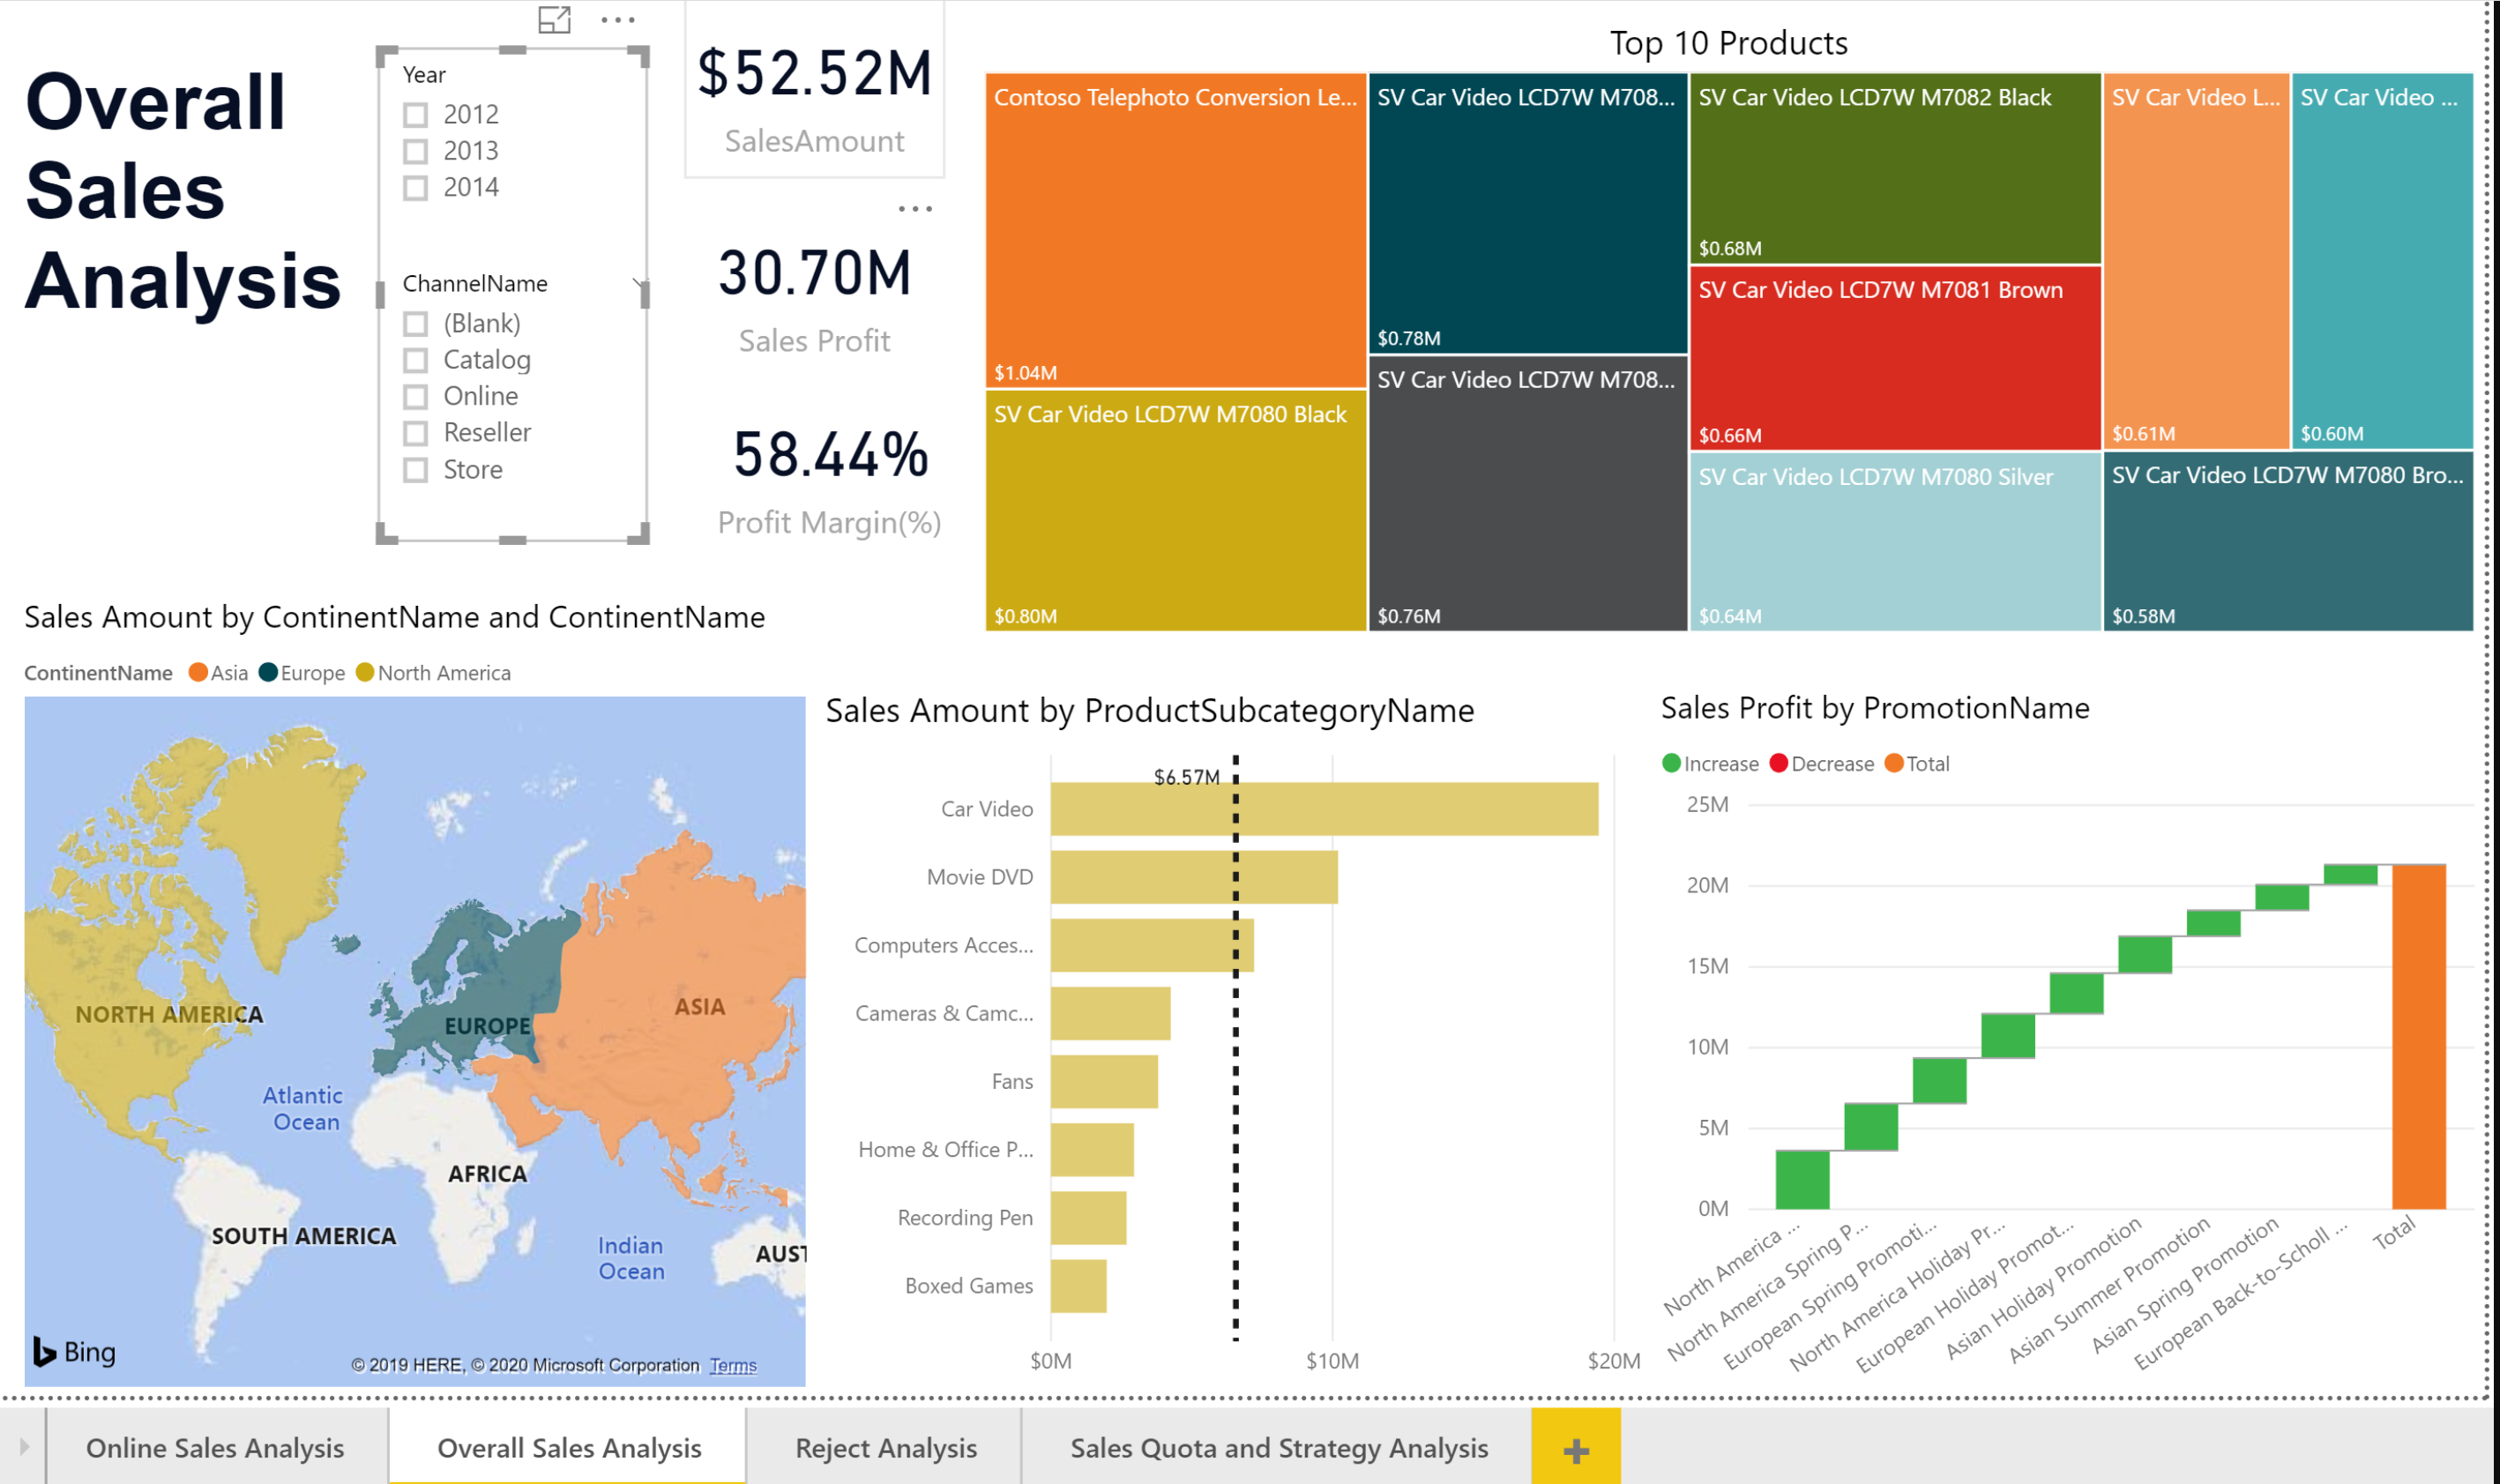Click the Terms link on the map
Image resolution: width=2500 pixels, height=1484 pixels.
[733, 1365]
